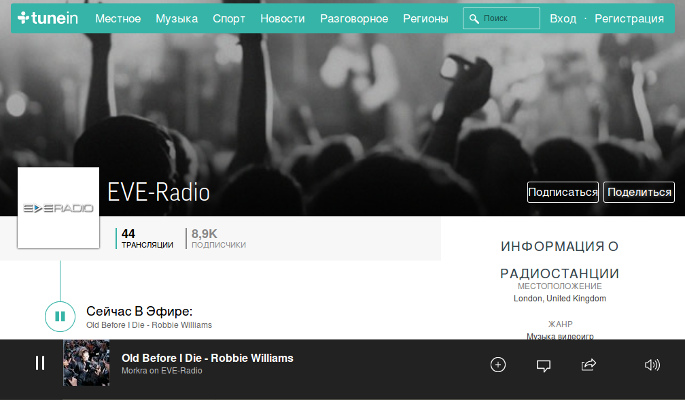Click the plus add-to-favorites icon
685x400 pixels.
coord(498,365)
